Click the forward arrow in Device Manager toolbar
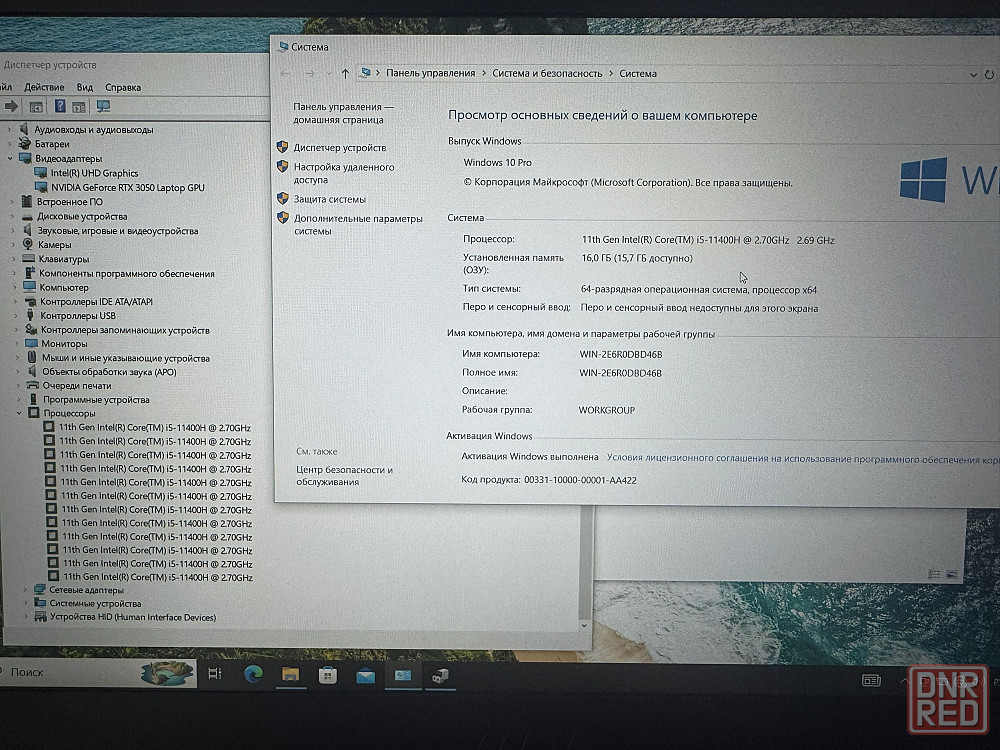This screenshot has width=1000, height=750. (x=11, y=107)
